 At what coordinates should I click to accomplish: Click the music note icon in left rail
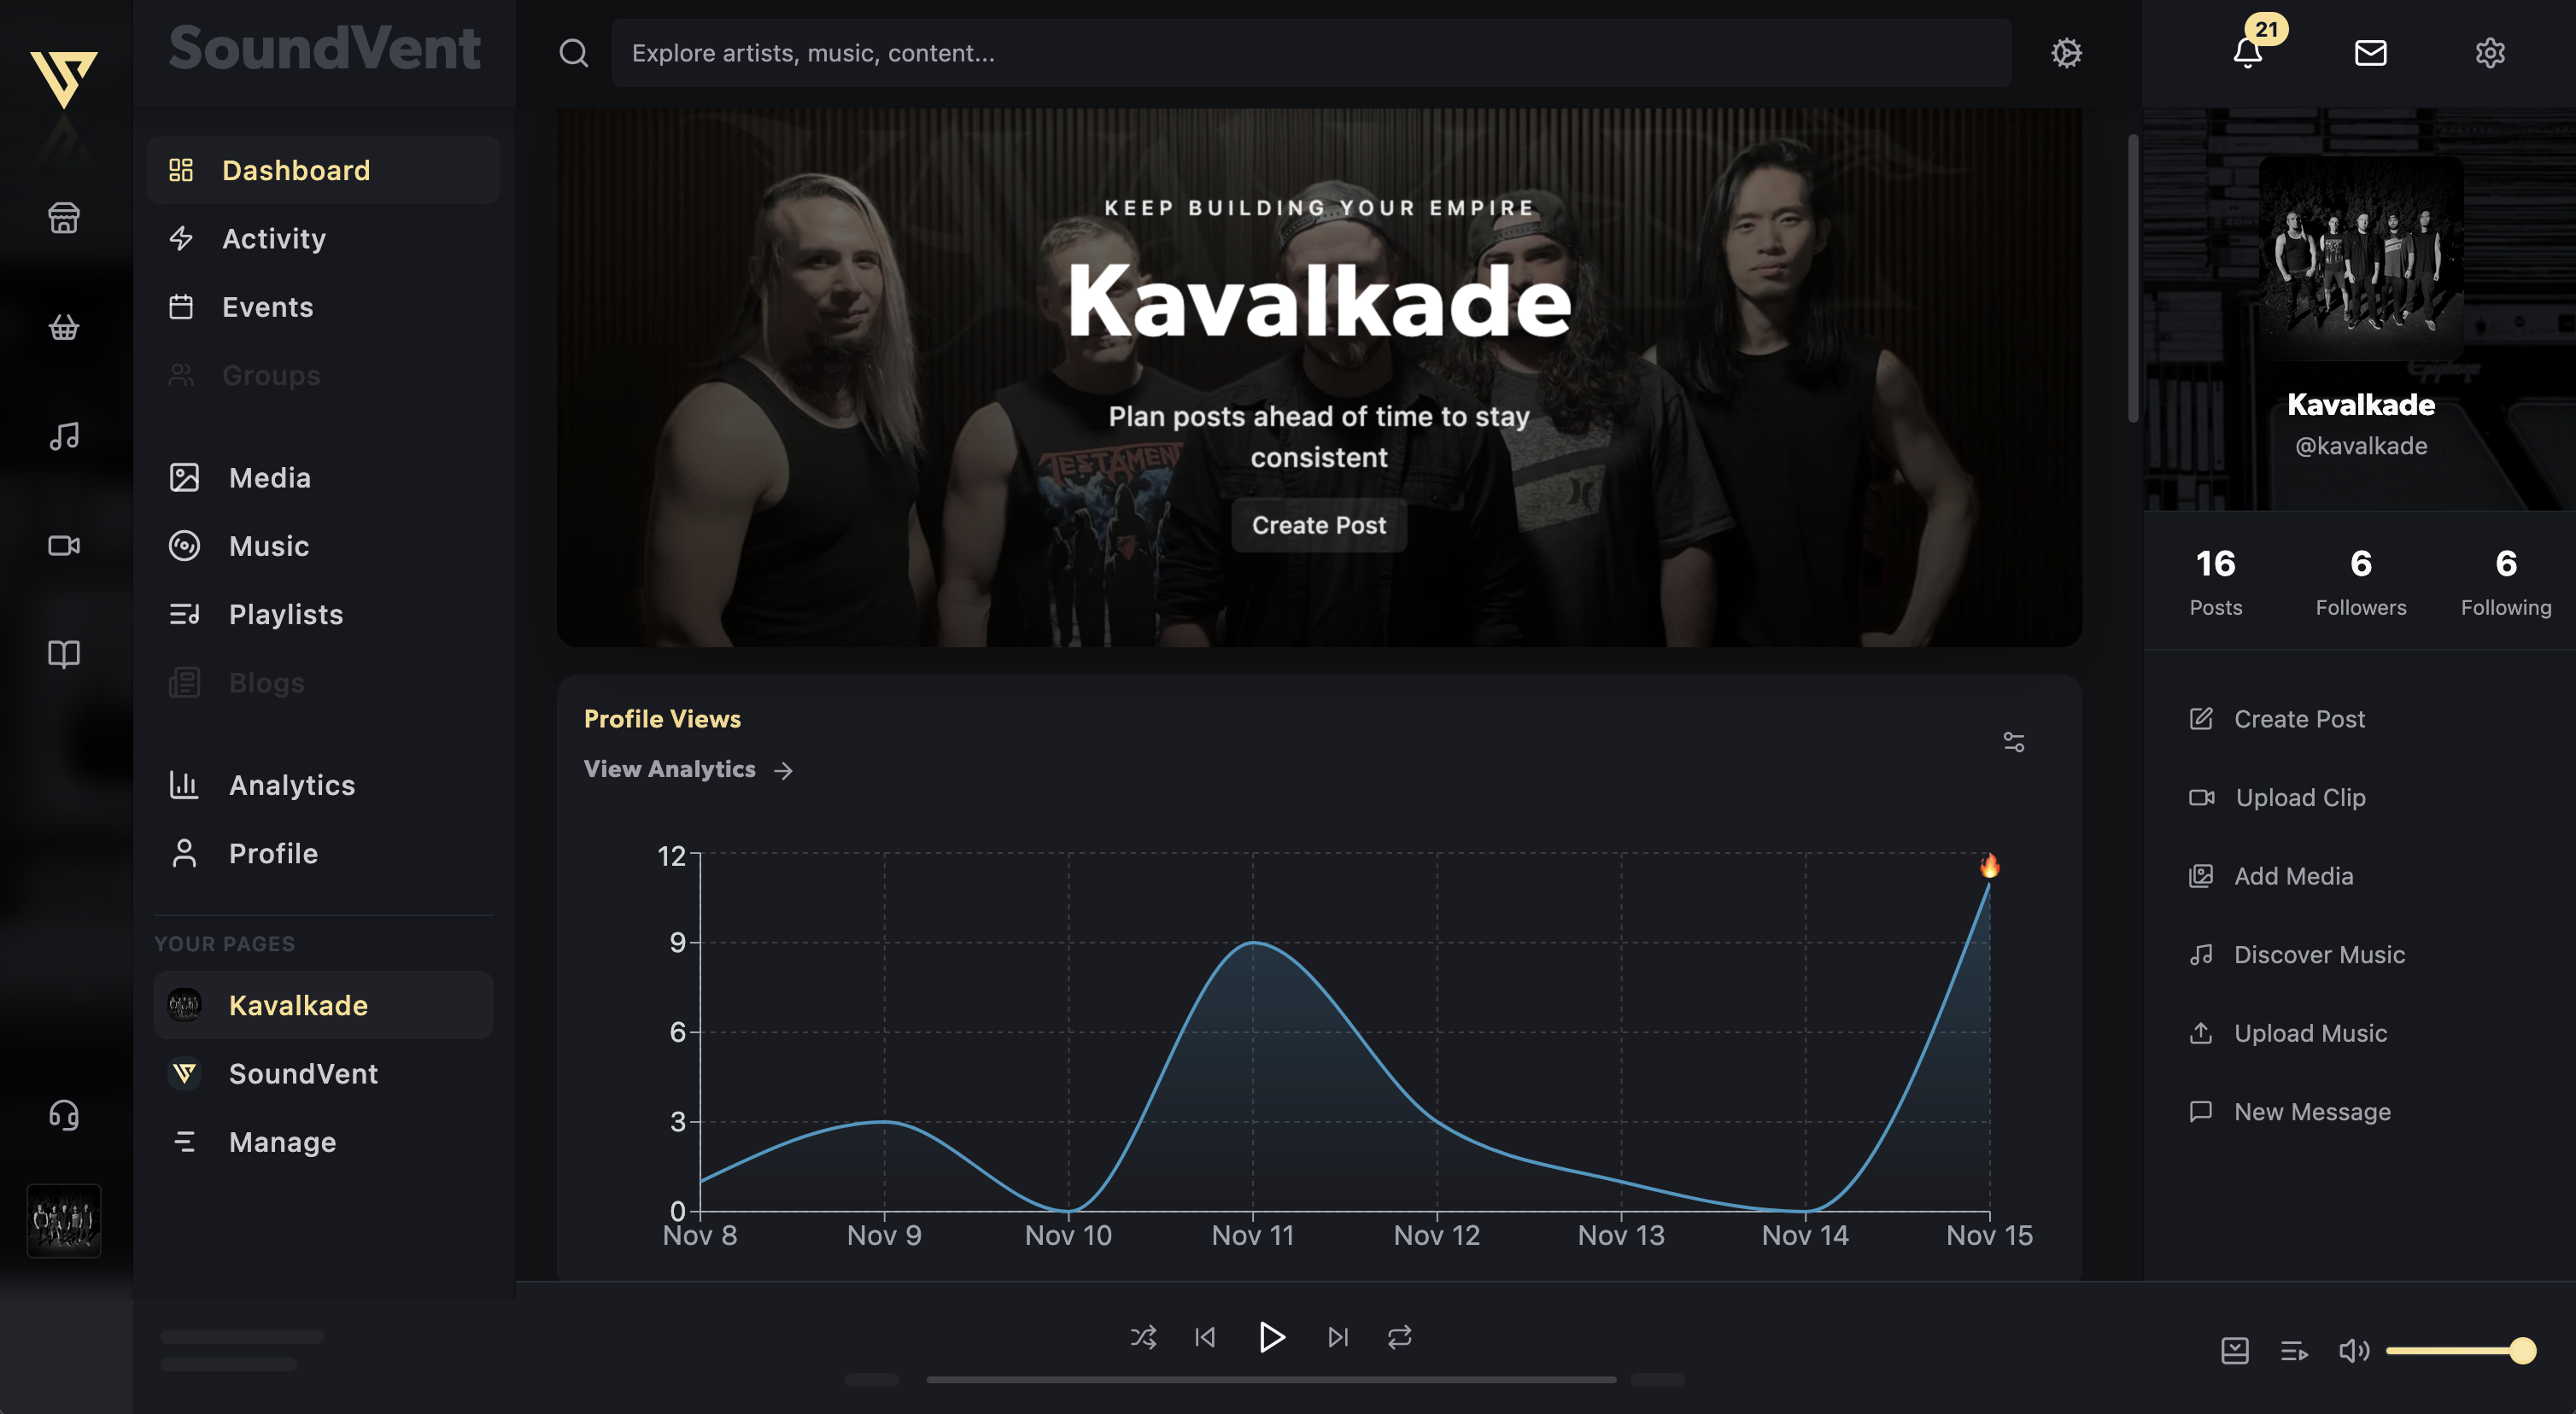tap(64, 436)
